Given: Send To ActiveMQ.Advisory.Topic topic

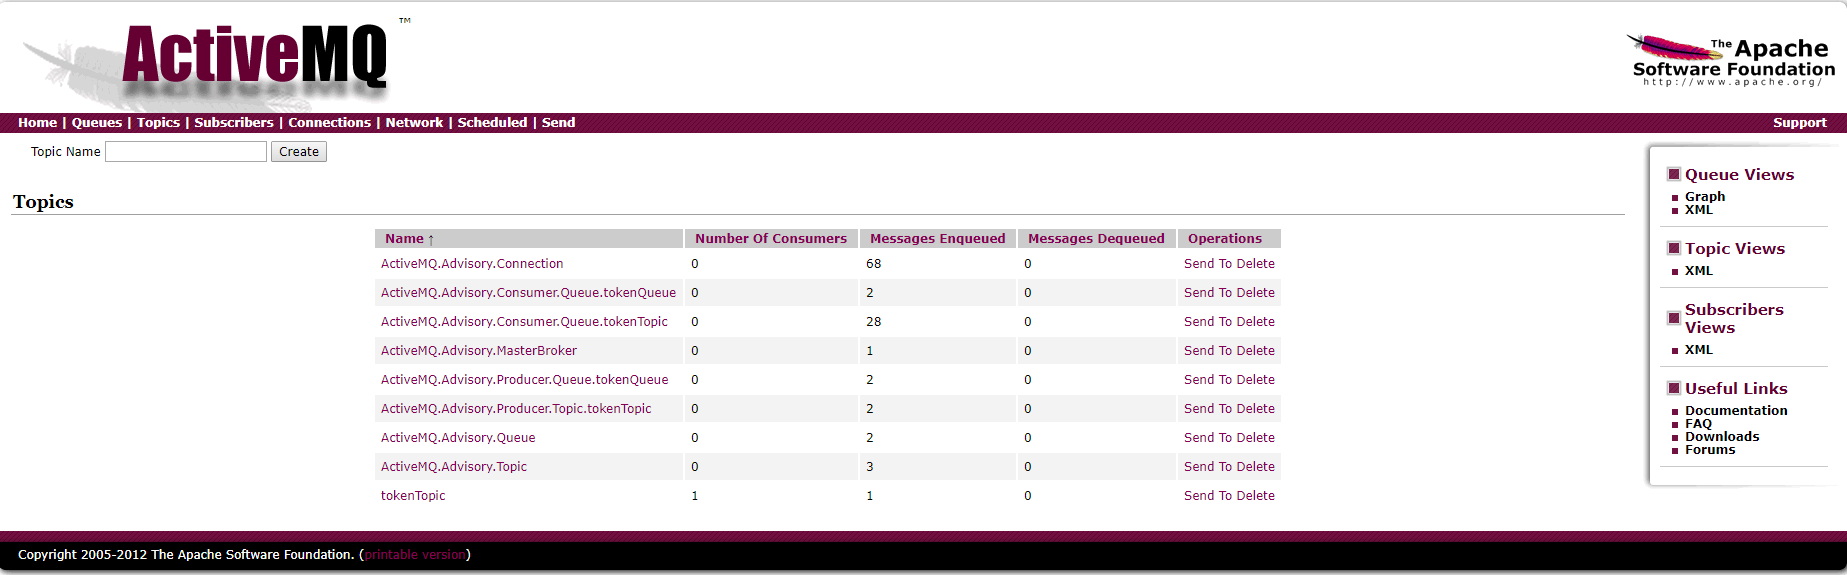Looking at the screenshot, I should pyautogui.click(x=1208, y=467).
